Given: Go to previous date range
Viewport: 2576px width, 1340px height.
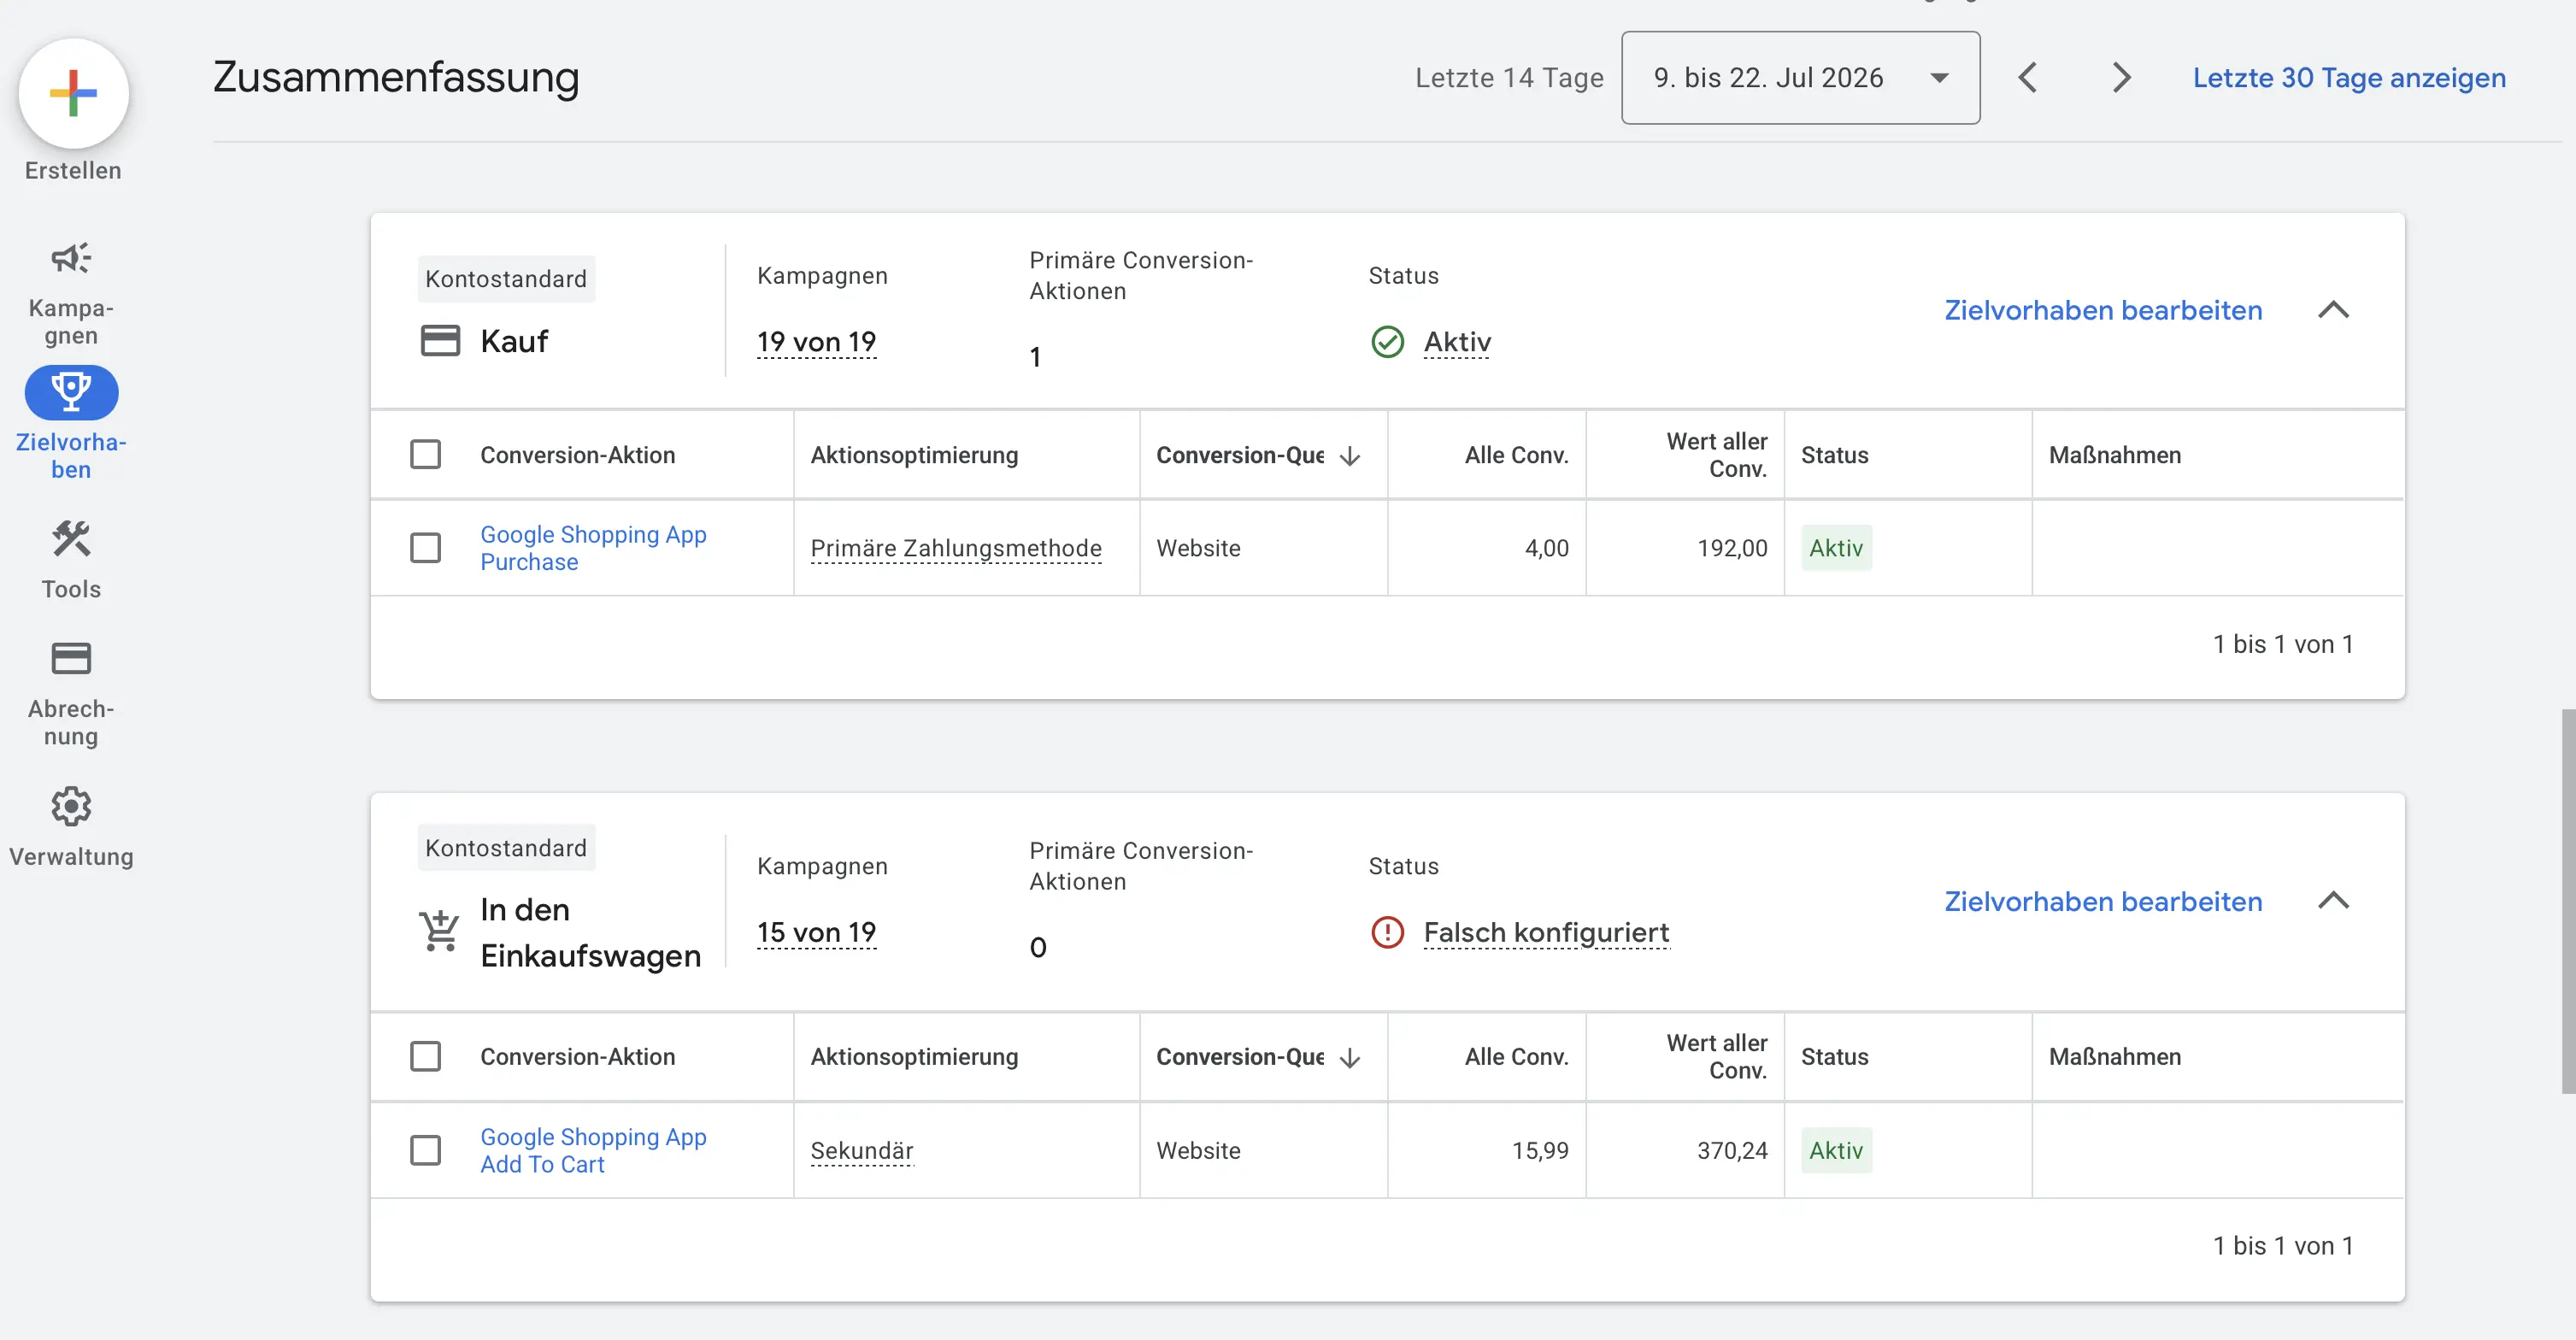Looking at the screenshot, I should (2027, 78).
